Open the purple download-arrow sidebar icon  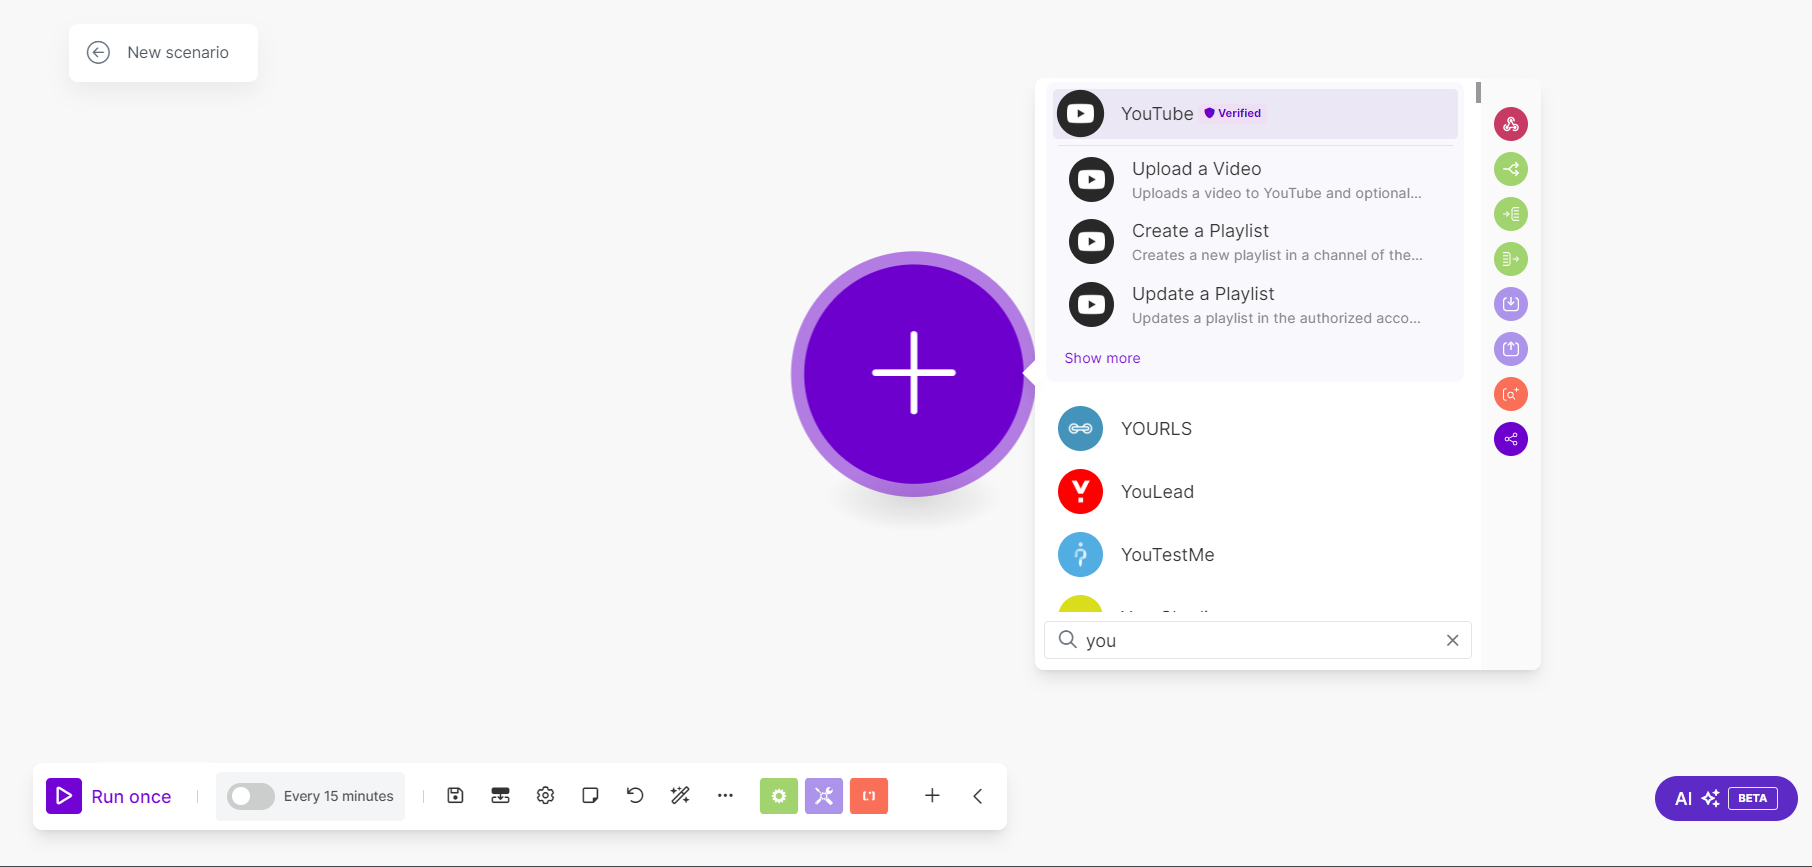point(1511,304)
